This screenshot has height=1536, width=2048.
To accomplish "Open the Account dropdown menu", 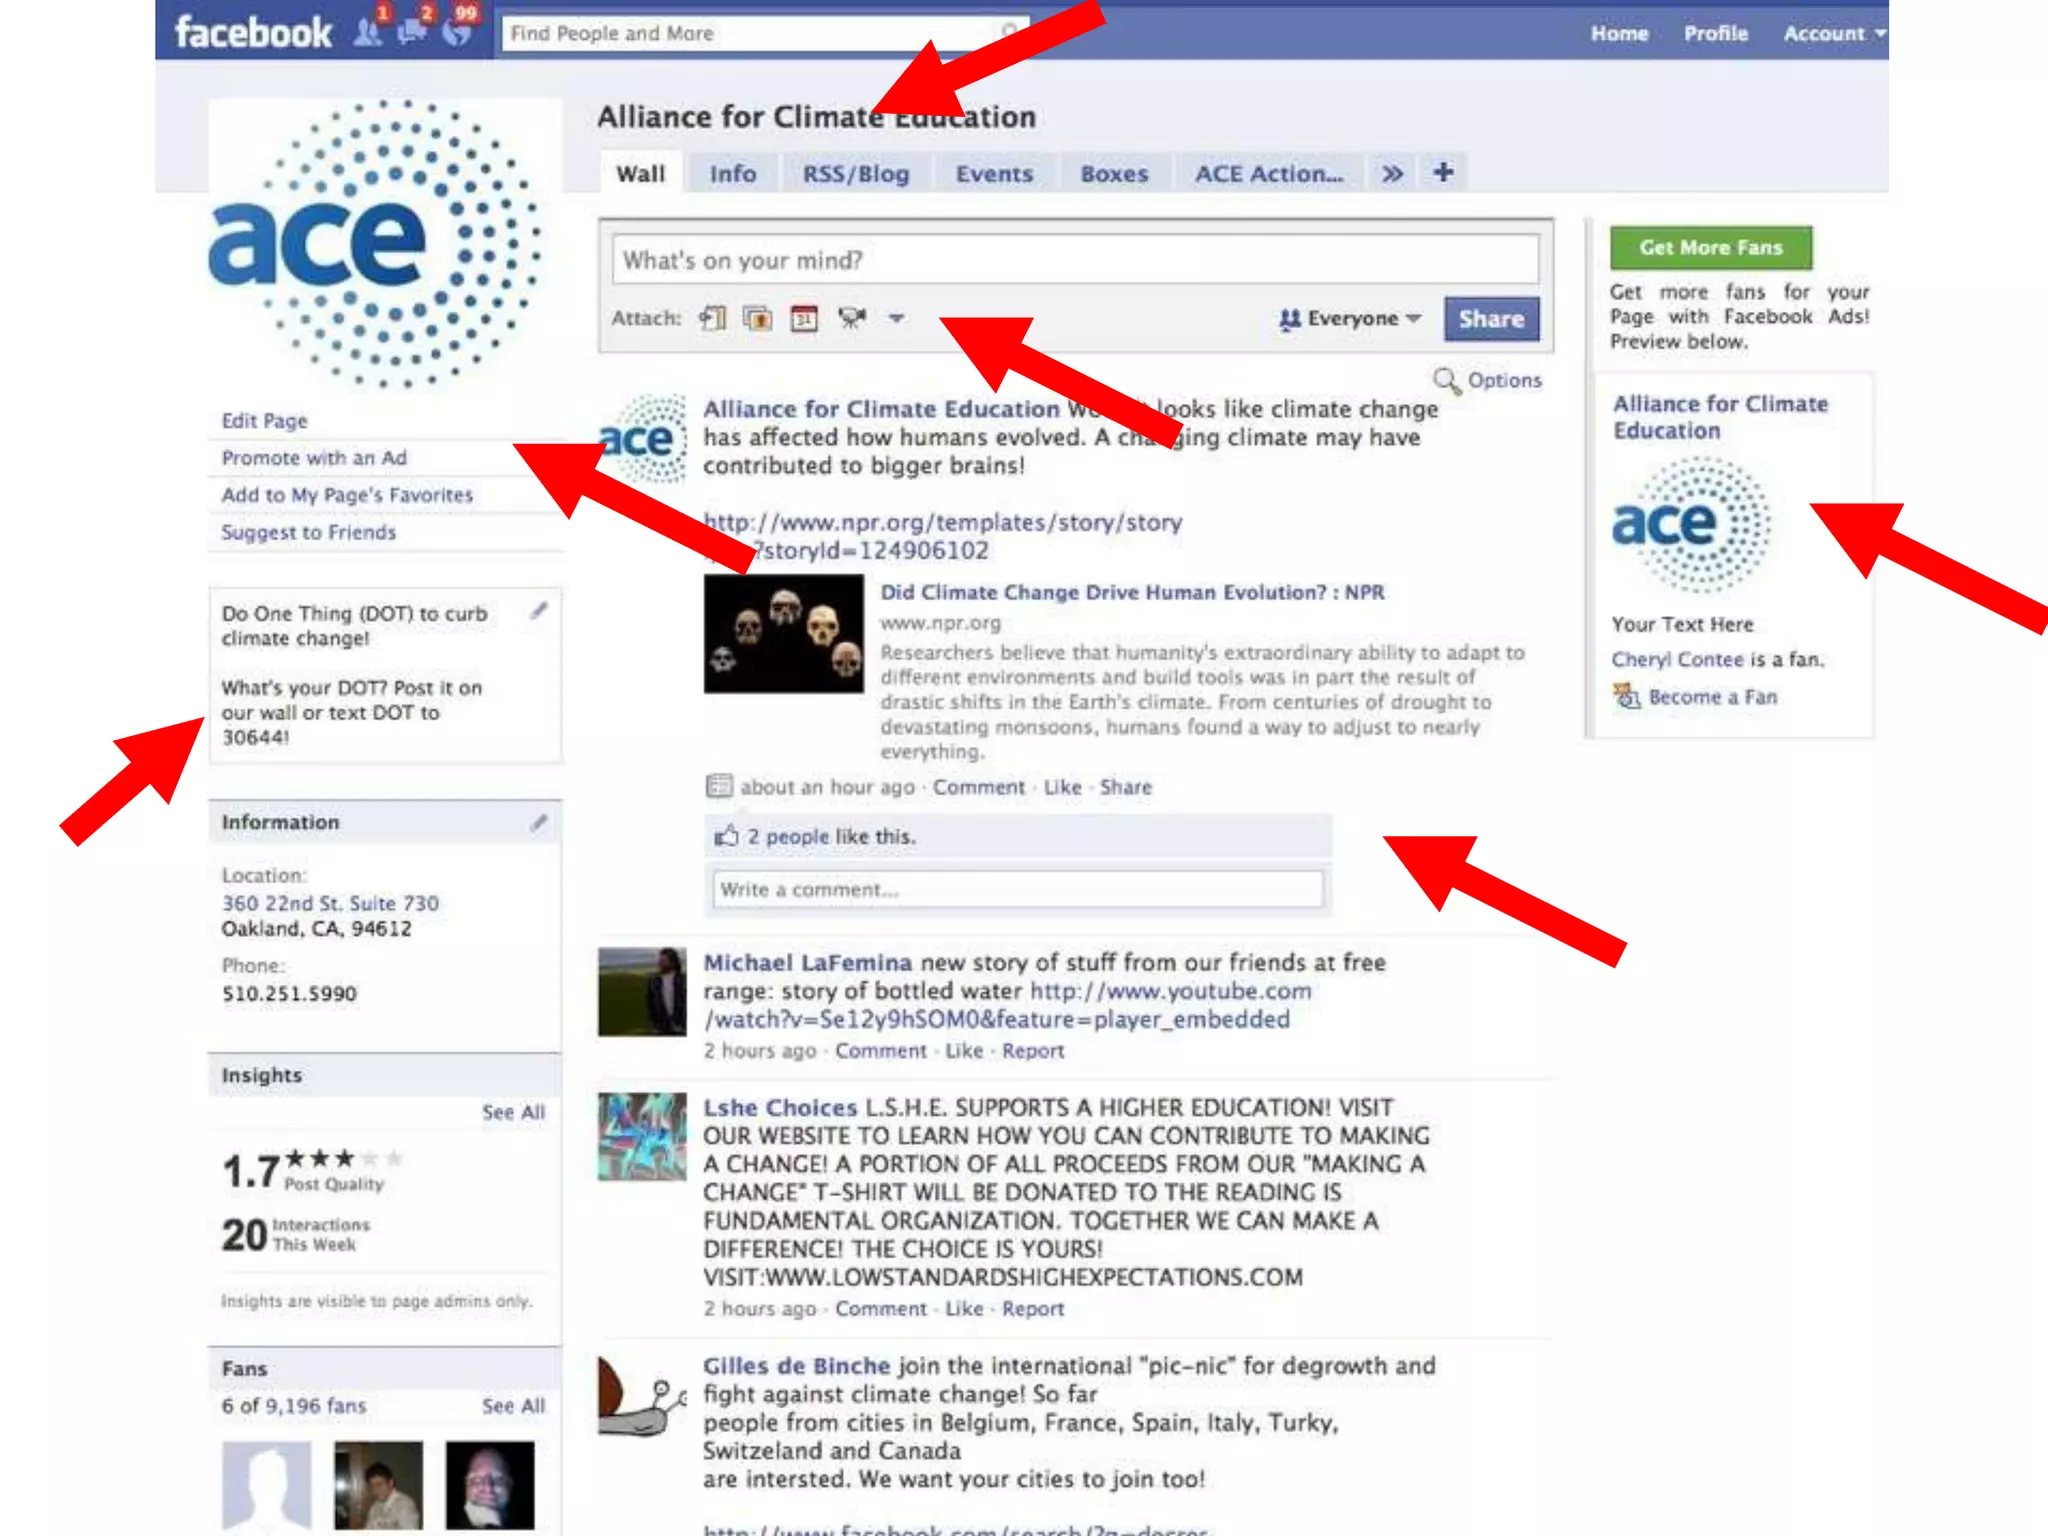I will coord(1834,33).
